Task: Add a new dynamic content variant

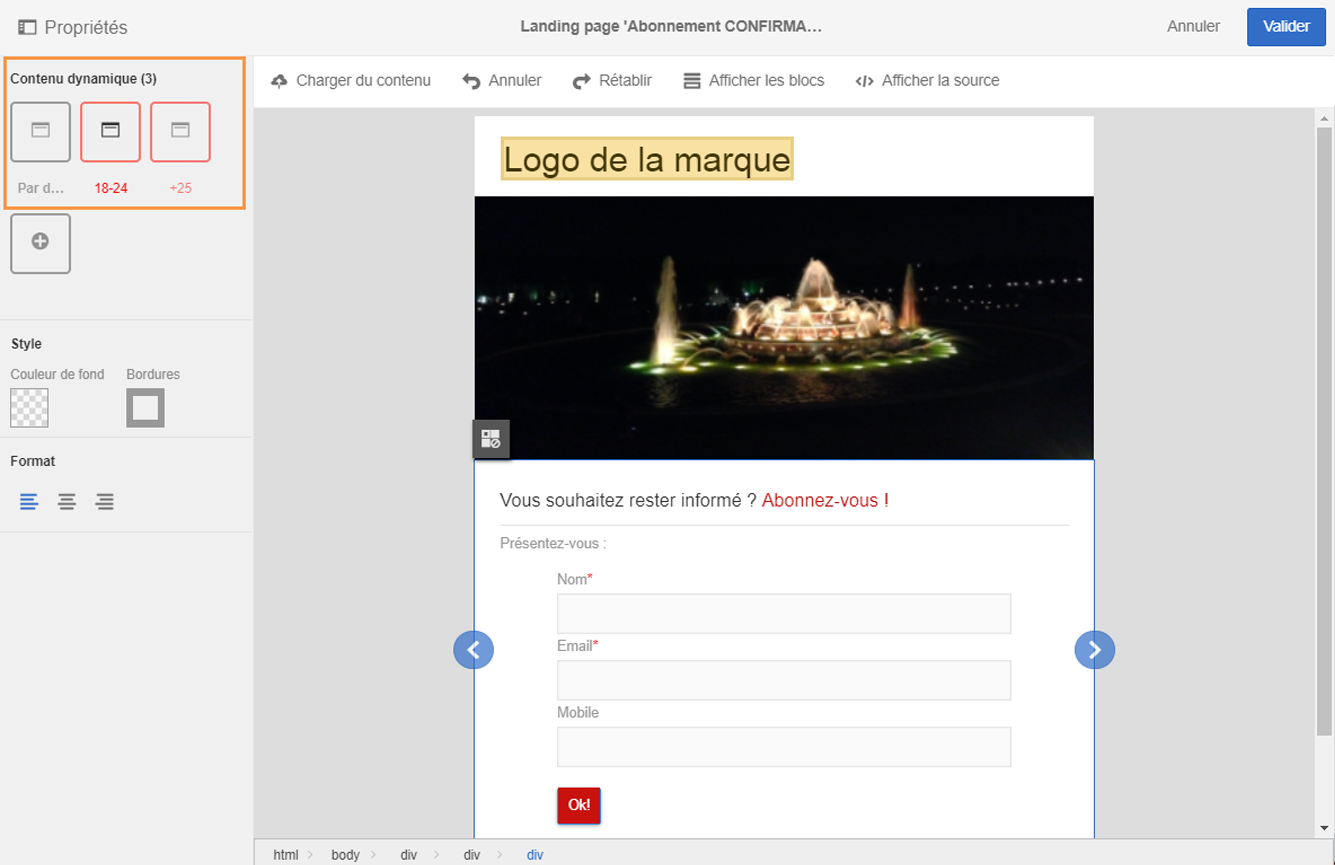Action: (41, 243)
